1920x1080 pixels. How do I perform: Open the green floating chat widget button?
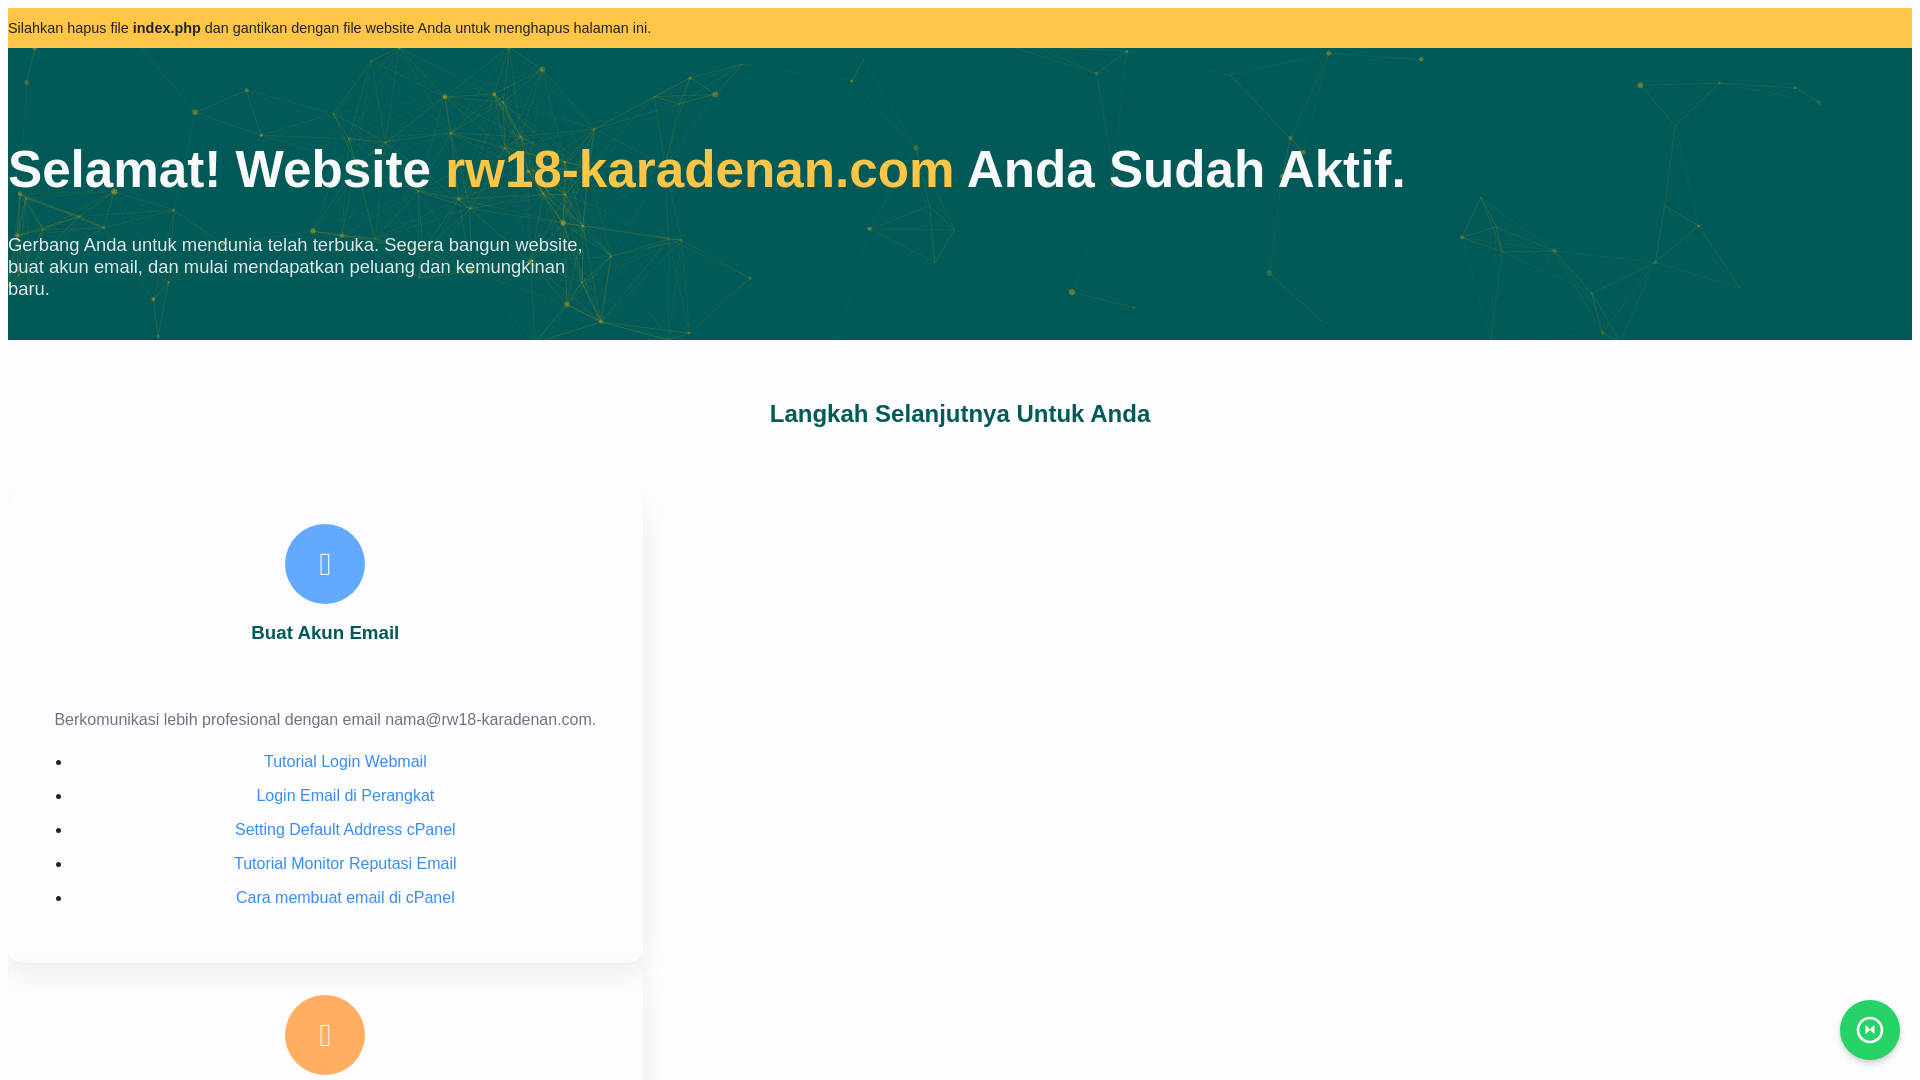coord(1870,1030)
